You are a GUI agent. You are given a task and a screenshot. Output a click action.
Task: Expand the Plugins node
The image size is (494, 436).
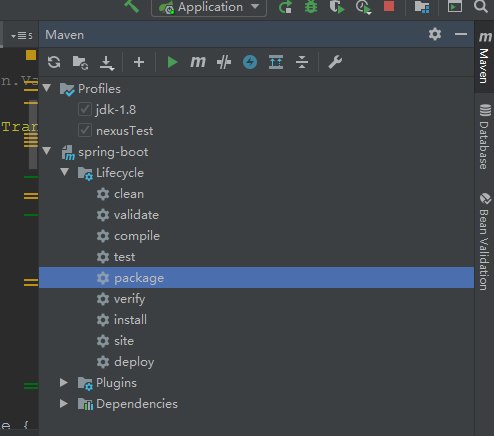click(x=64, y=382)
